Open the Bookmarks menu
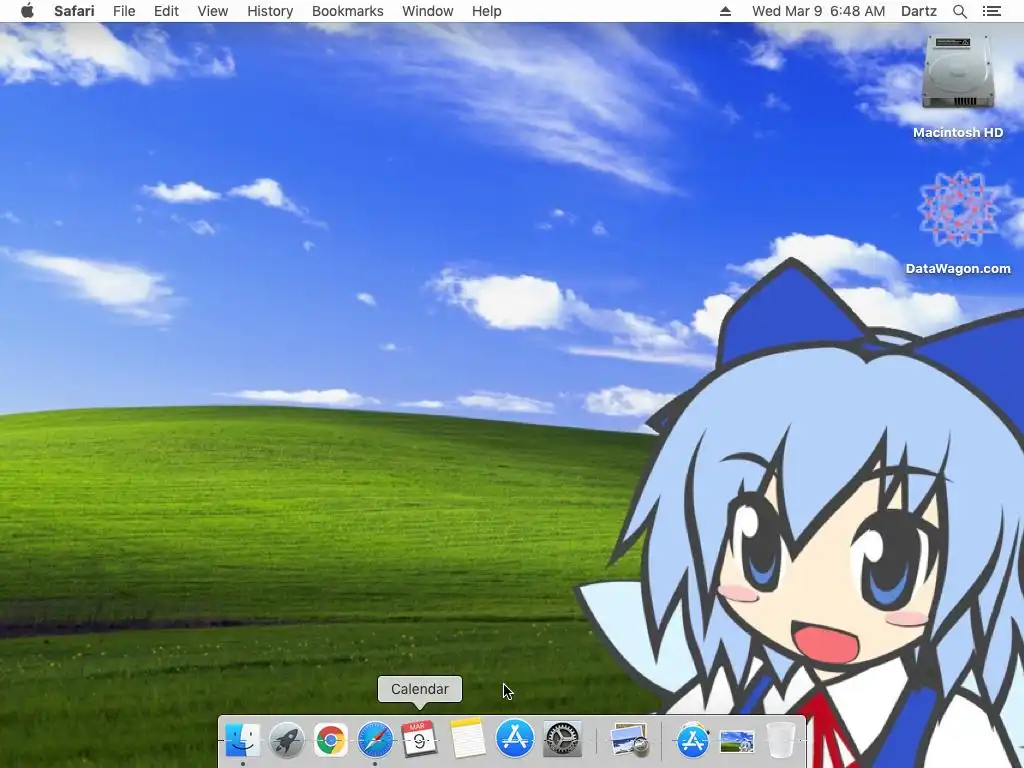This screenshot has height=768, width=1024. pos(347,11)
